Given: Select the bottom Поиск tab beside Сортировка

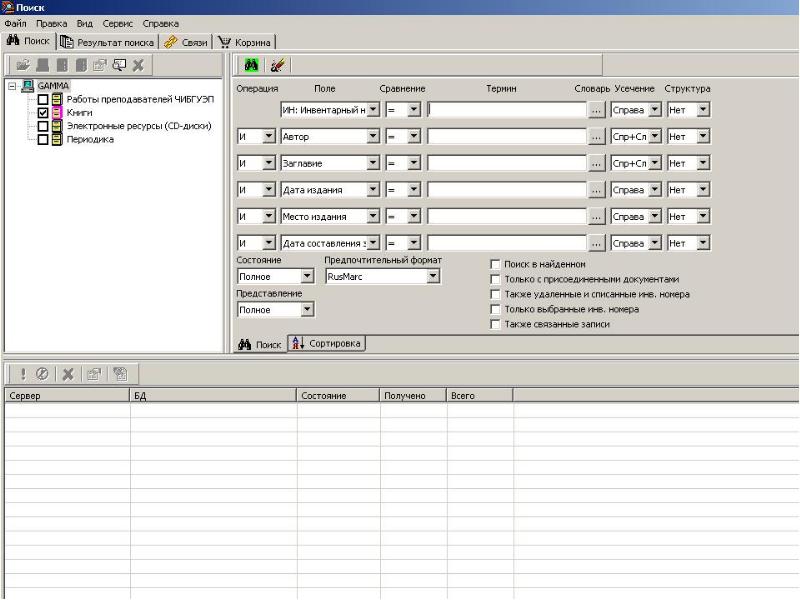Looking at the screenshot, I should click(260, 344).
